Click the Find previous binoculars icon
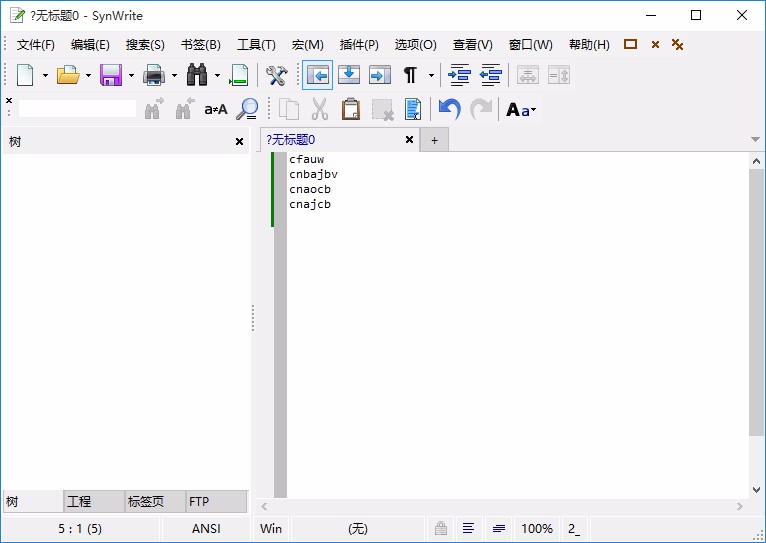Screen dimensions: 766x543 tap(185, 109)
